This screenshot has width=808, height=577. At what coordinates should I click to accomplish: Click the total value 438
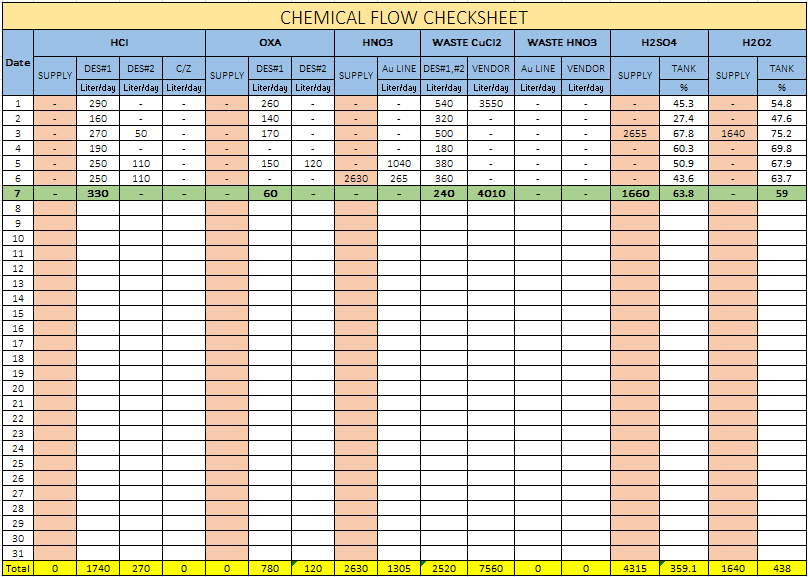[782, 569]
